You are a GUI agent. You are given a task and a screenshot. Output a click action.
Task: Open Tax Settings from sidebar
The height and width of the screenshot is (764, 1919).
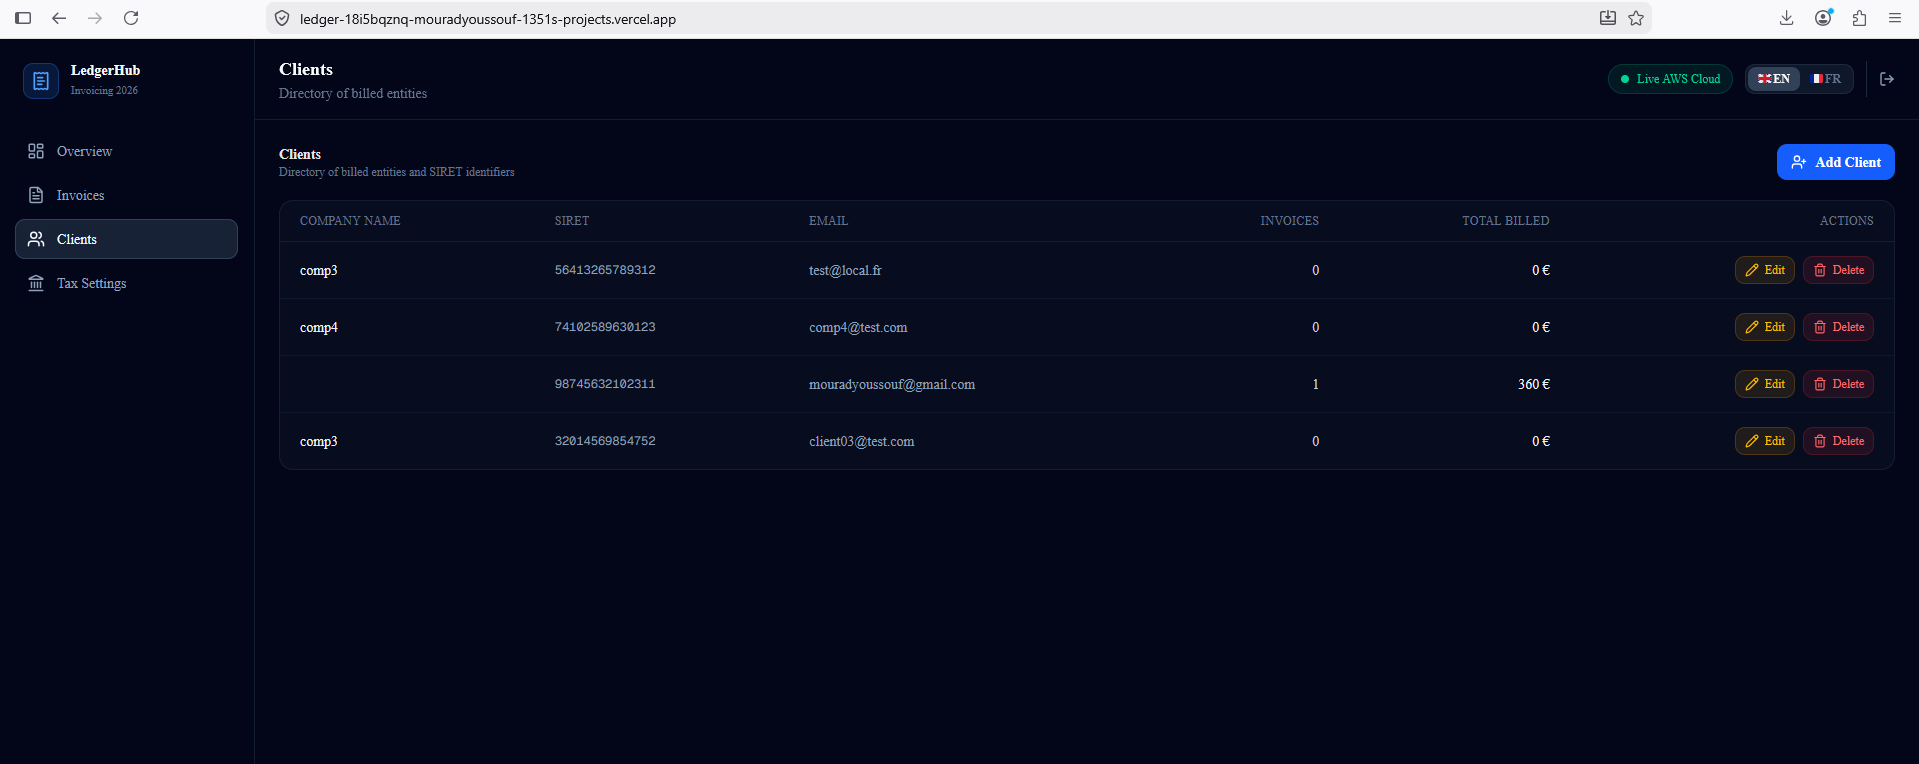point(126,283)
